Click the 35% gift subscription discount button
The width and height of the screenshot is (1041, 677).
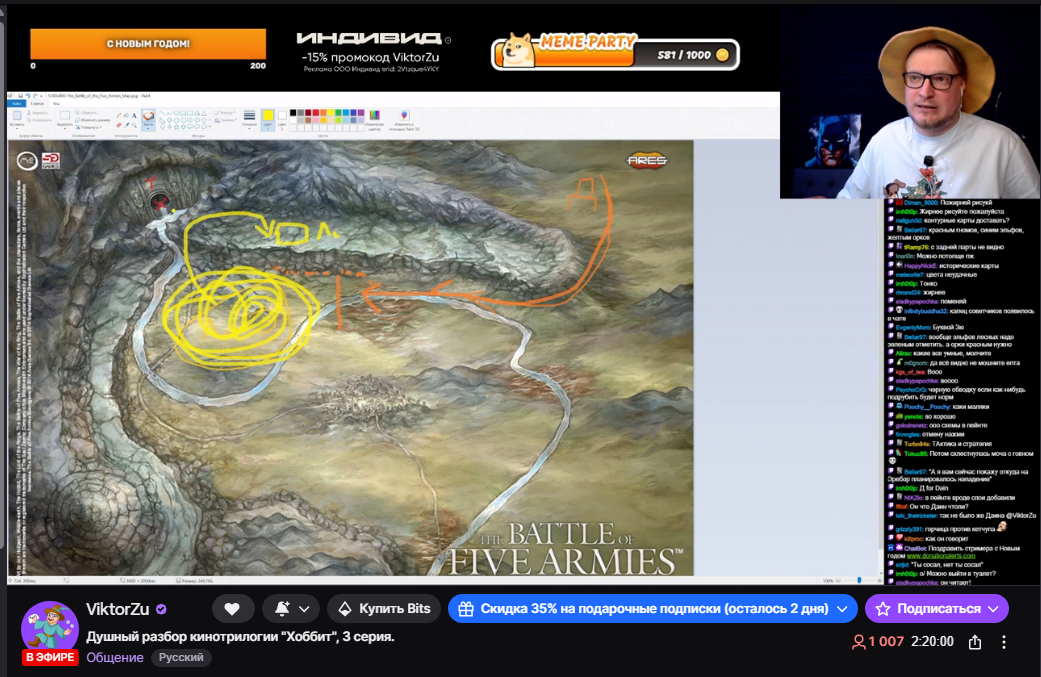coord(653,609)
